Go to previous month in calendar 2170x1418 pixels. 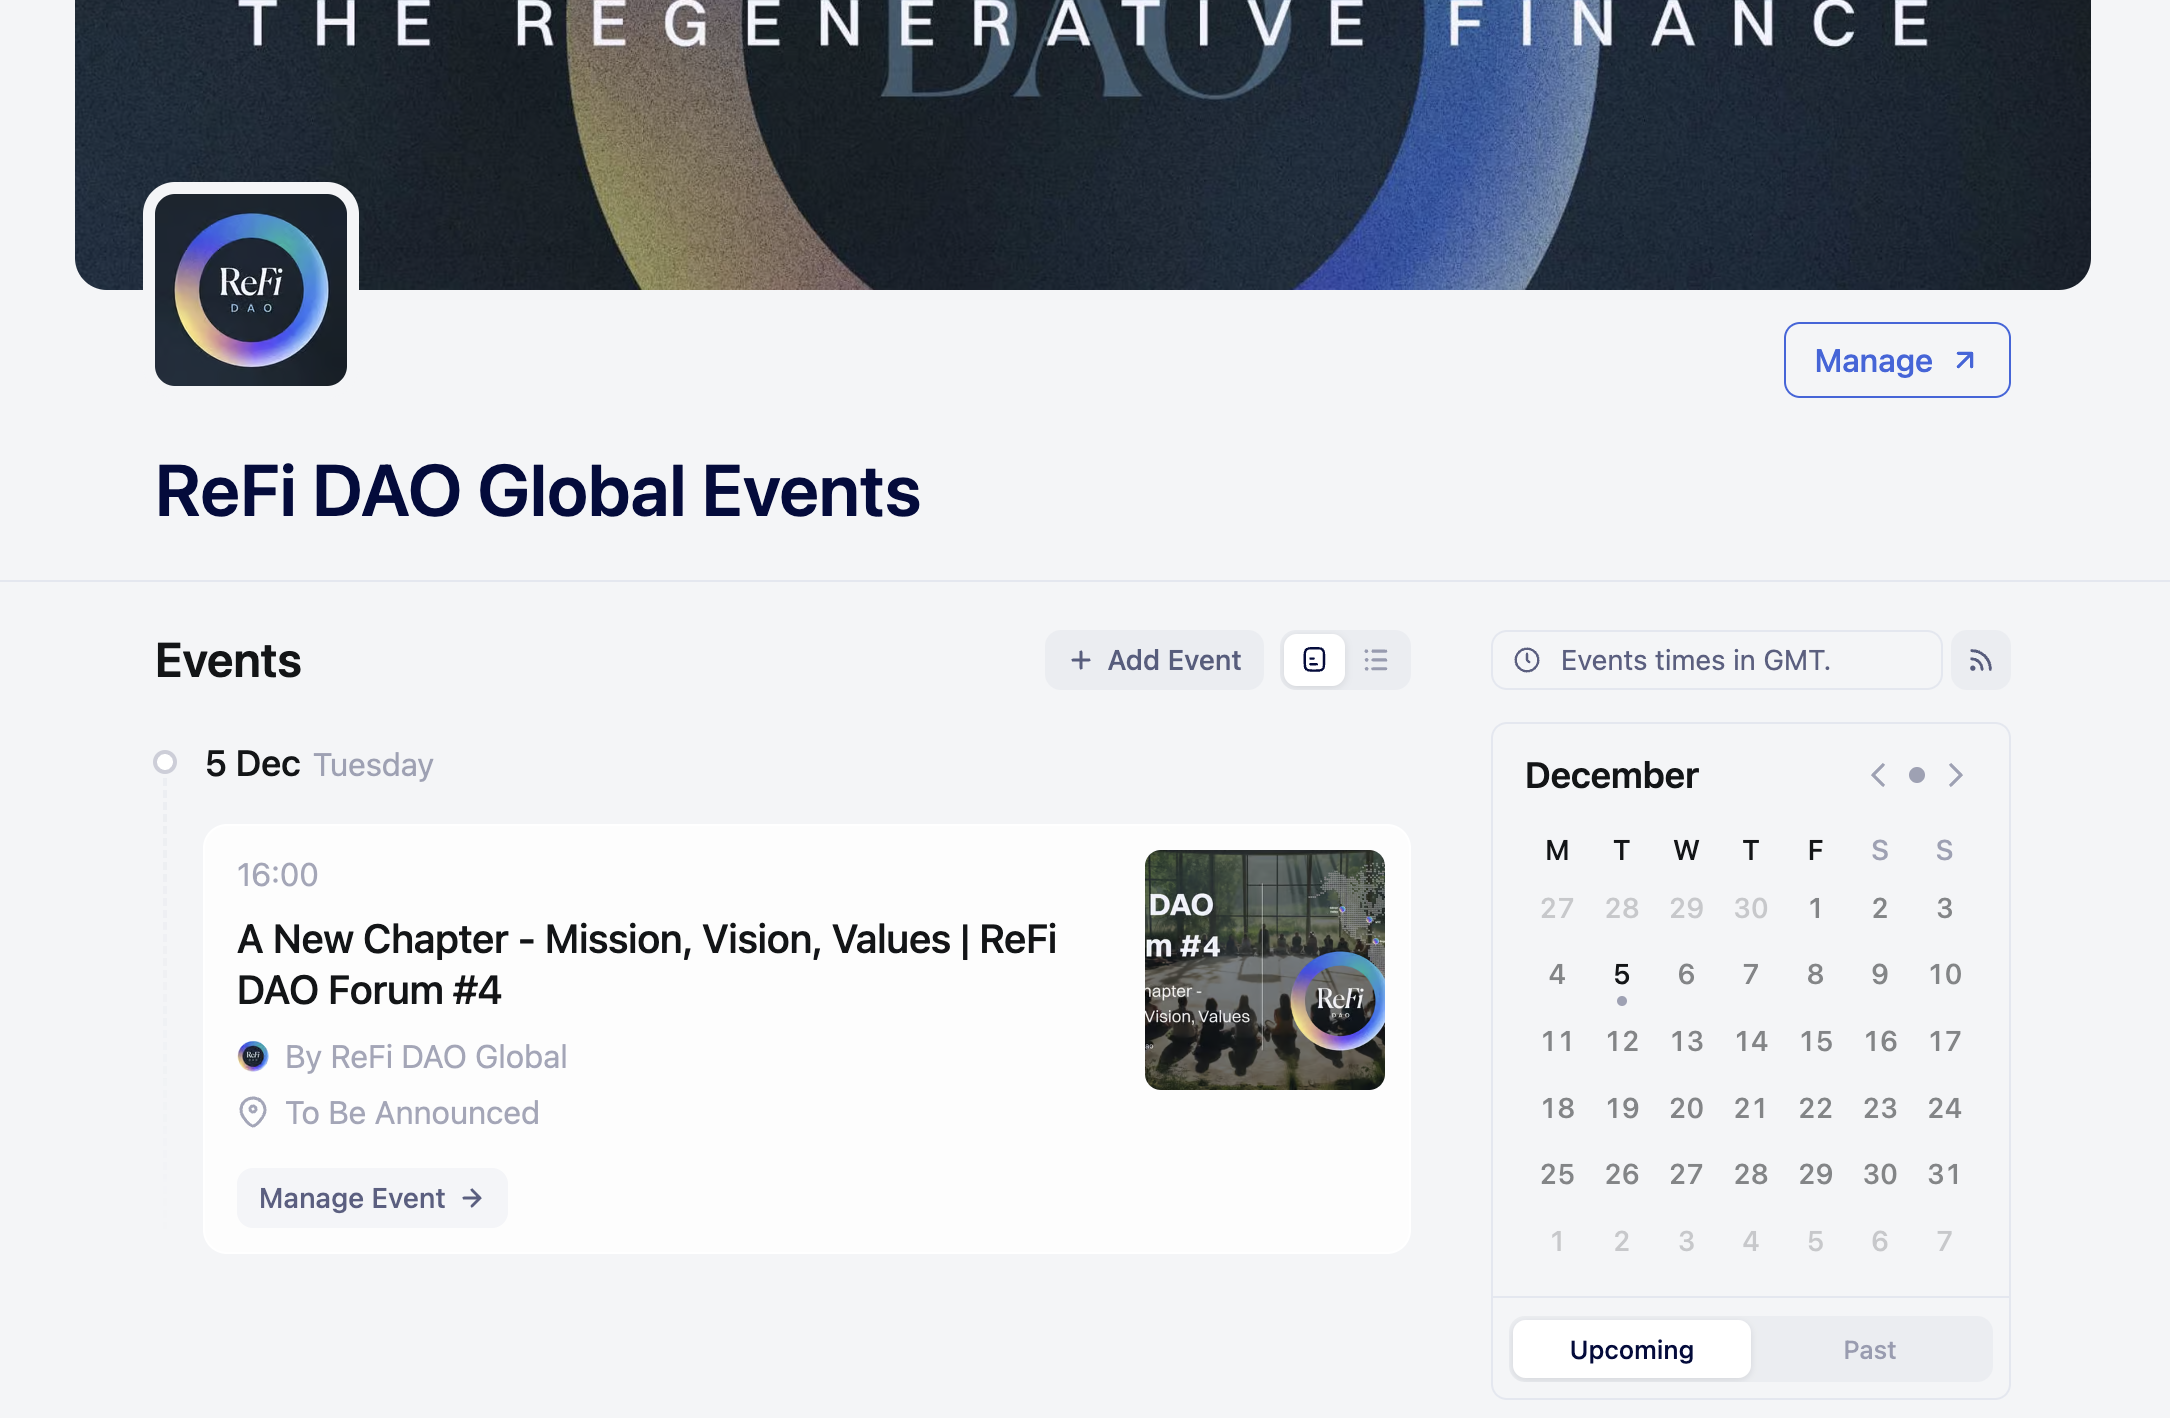point(1878,775)
